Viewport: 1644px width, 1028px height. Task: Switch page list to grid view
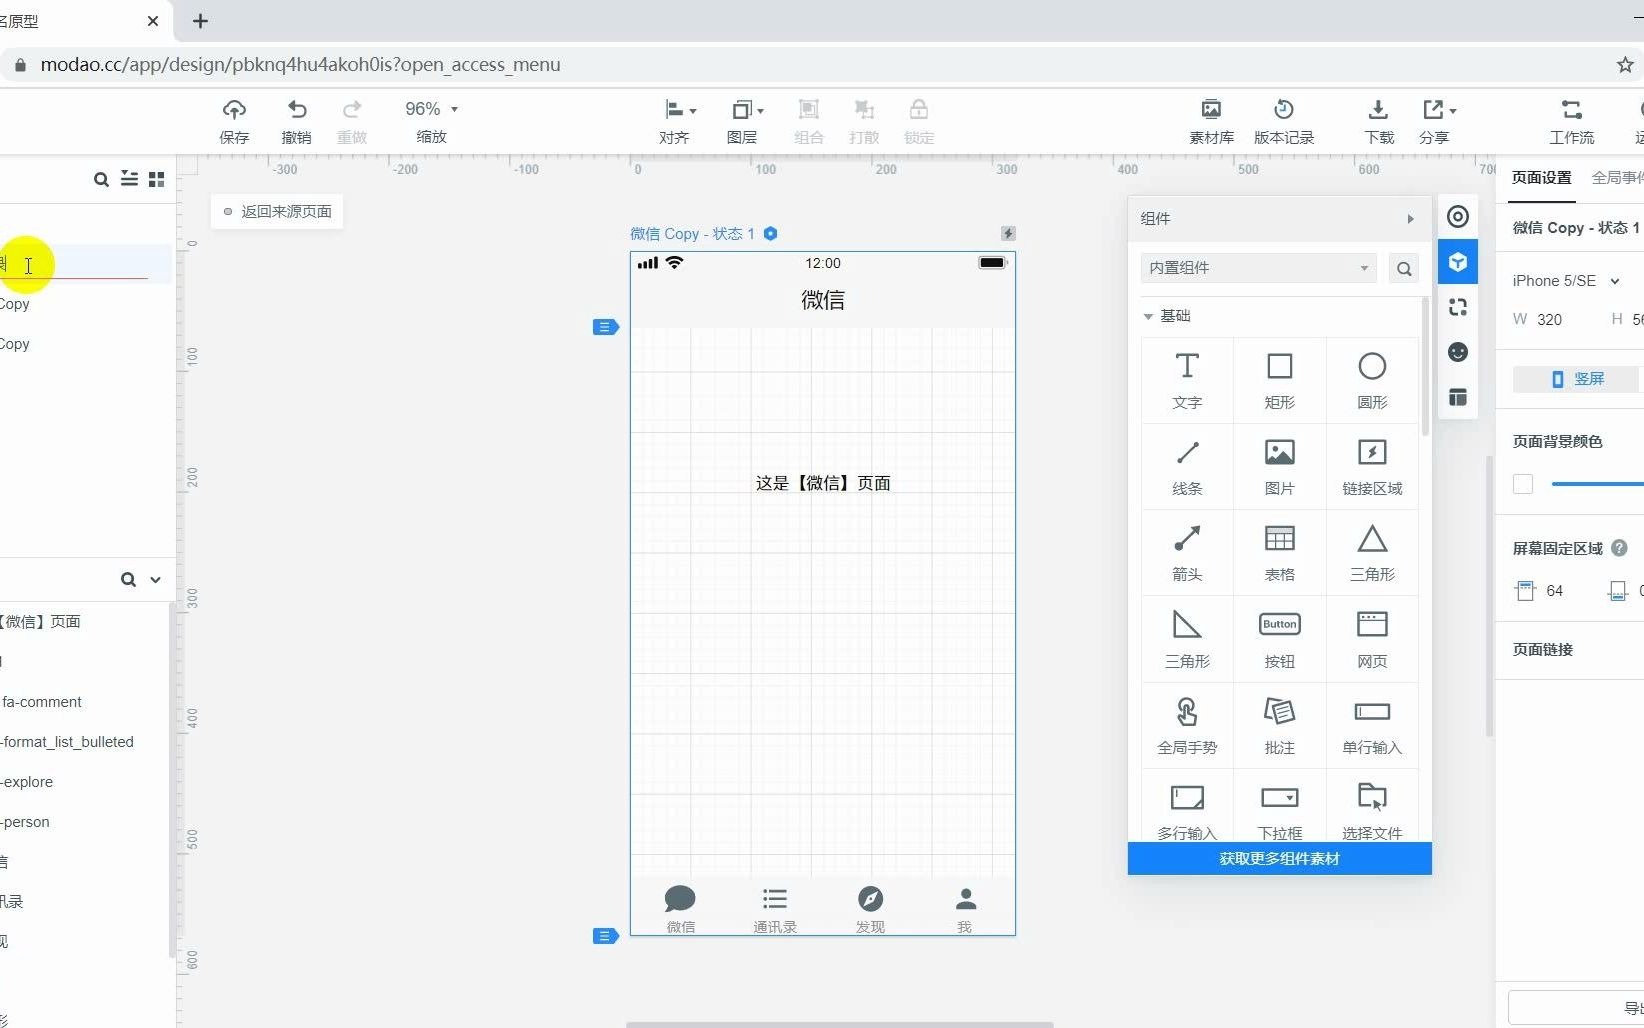(x=156, y=179)
